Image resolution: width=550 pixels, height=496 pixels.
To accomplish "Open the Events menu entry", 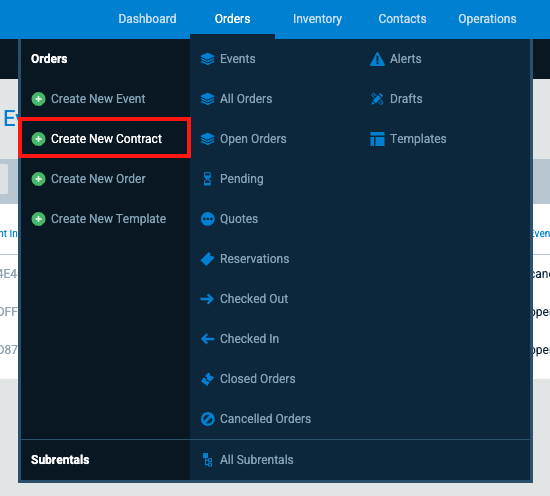I will [x=237, y=59].
